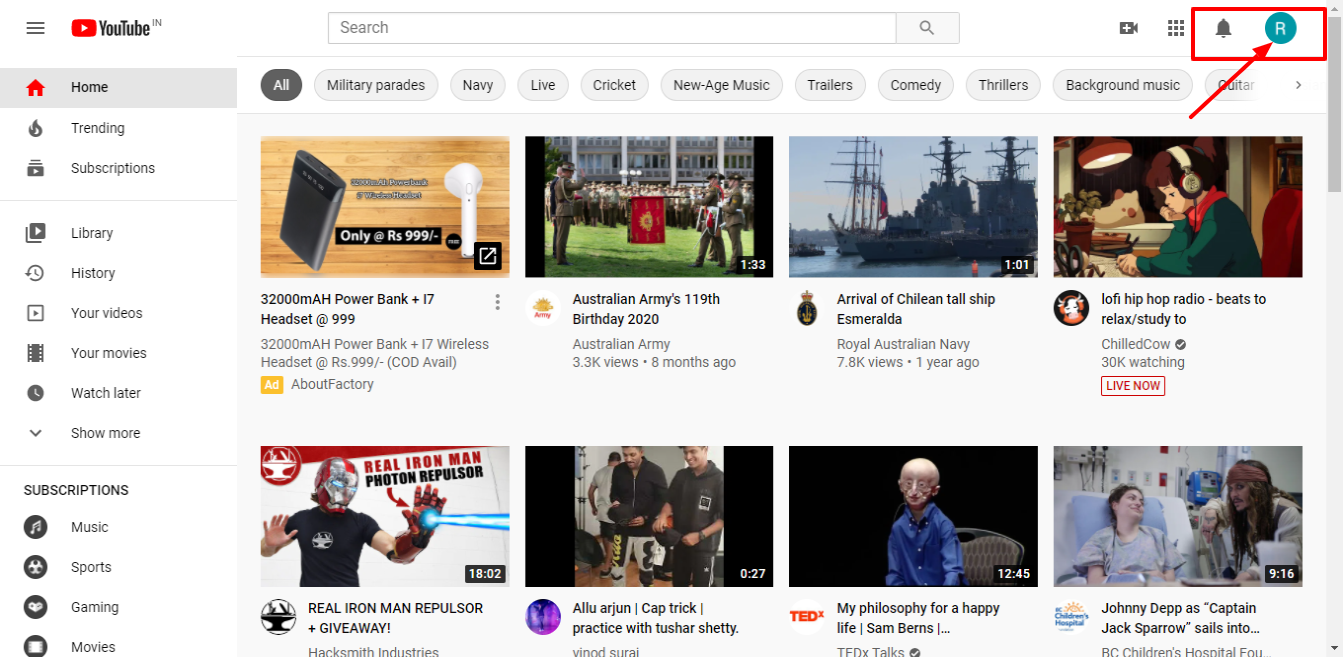Click the Subscriptions icon in sidebar
The image size is (1343, 657).
(36, 168)
